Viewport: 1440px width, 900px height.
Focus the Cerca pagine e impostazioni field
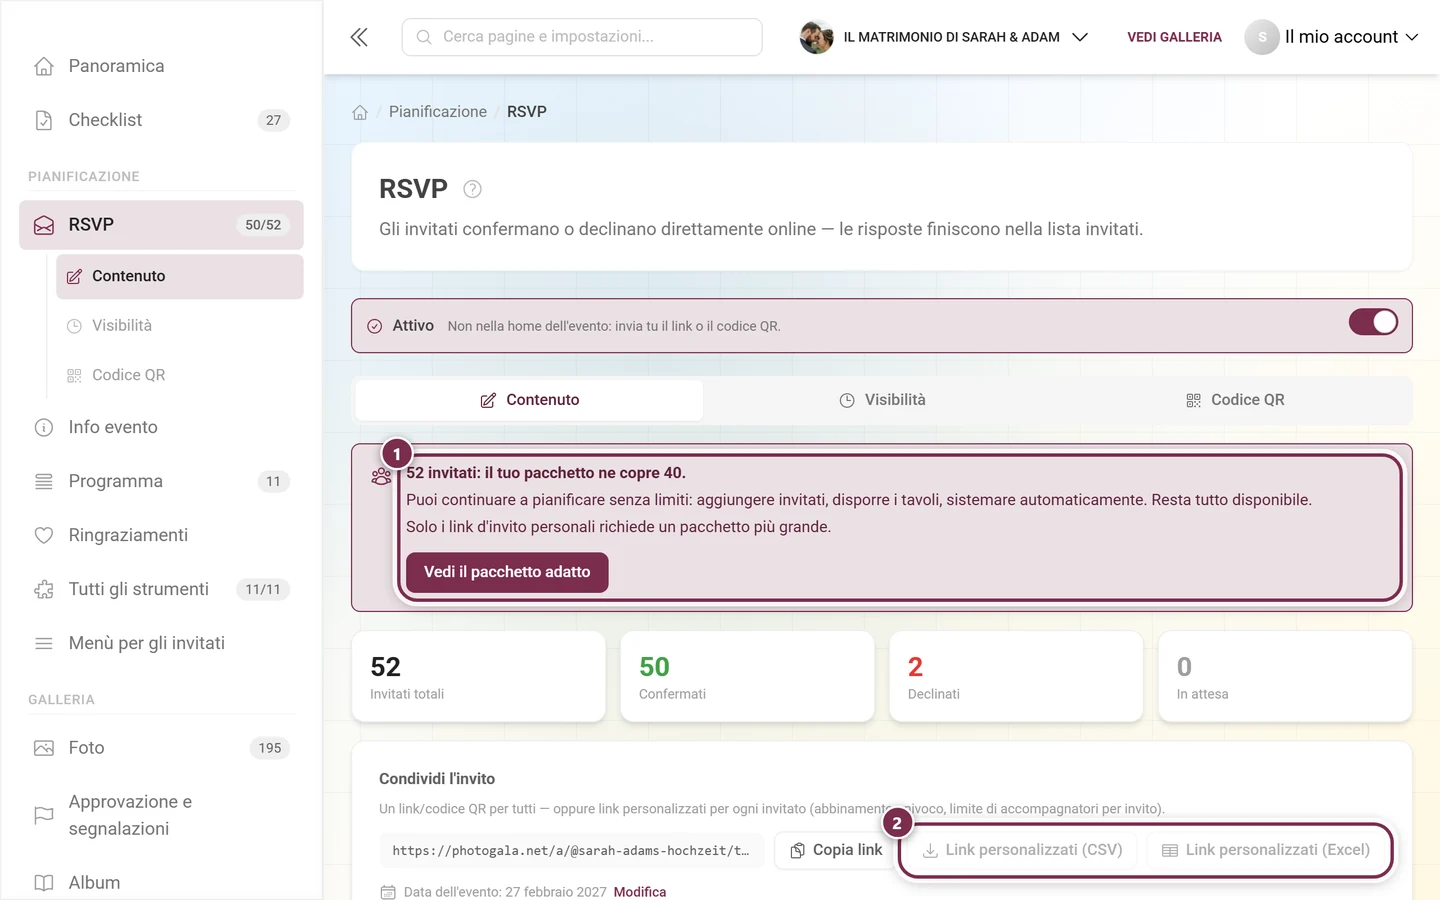tap(582, 37)
